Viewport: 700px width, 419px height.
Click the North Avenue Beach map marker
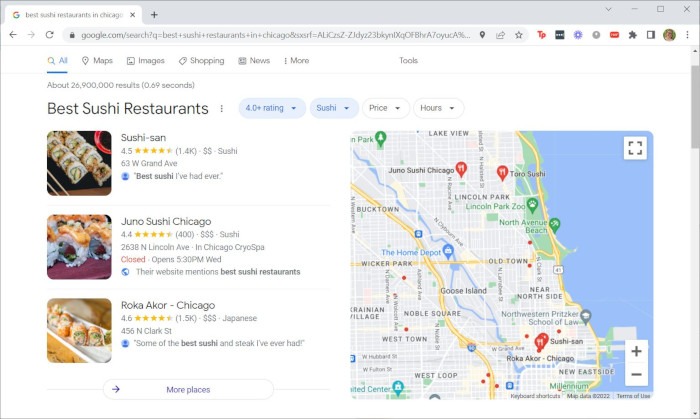(x=554, y=224)
